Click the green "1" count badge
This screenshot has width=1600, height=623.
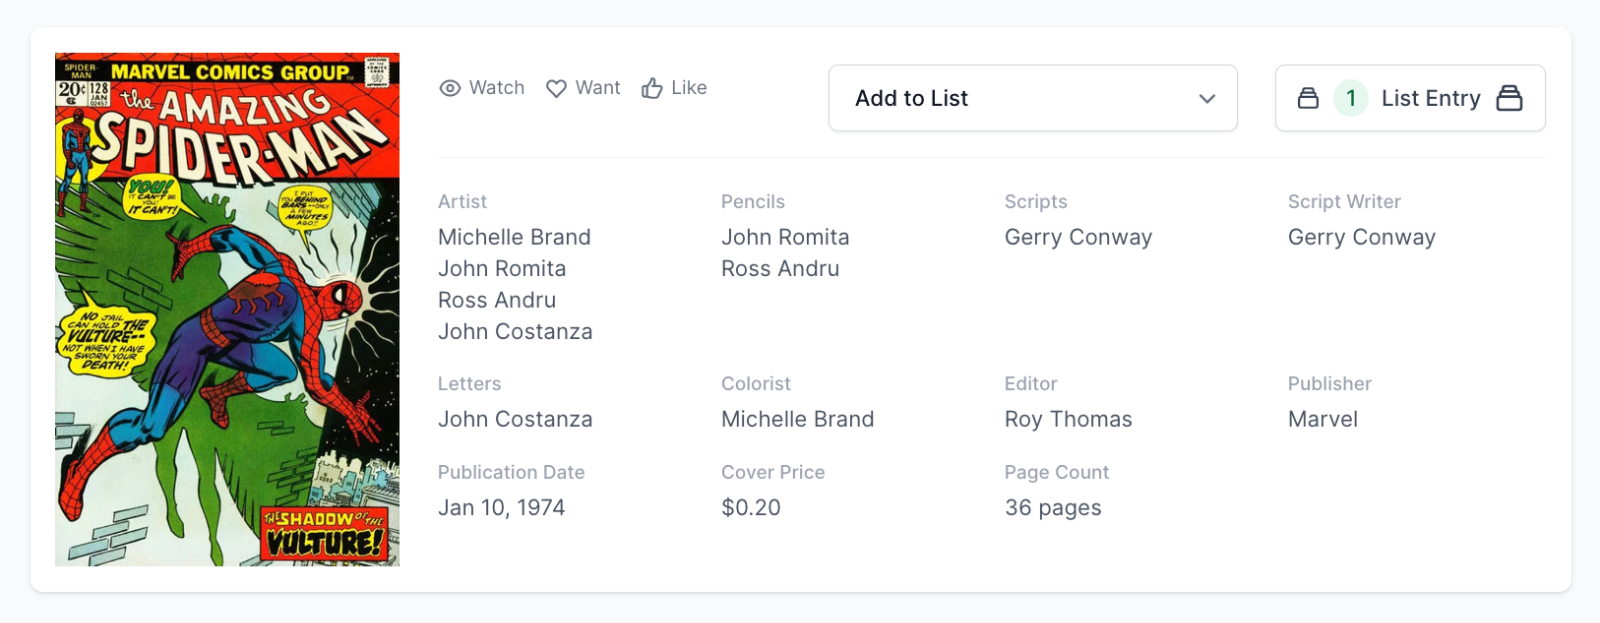coord(1351,98)
